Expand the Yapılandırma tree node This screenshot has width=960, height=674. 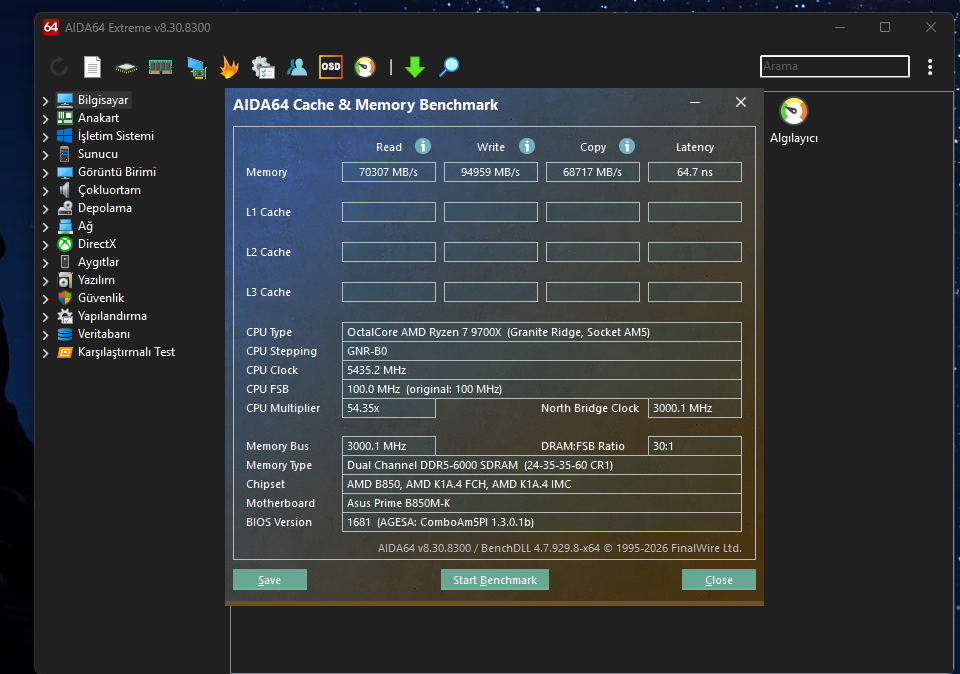point(45,317)
